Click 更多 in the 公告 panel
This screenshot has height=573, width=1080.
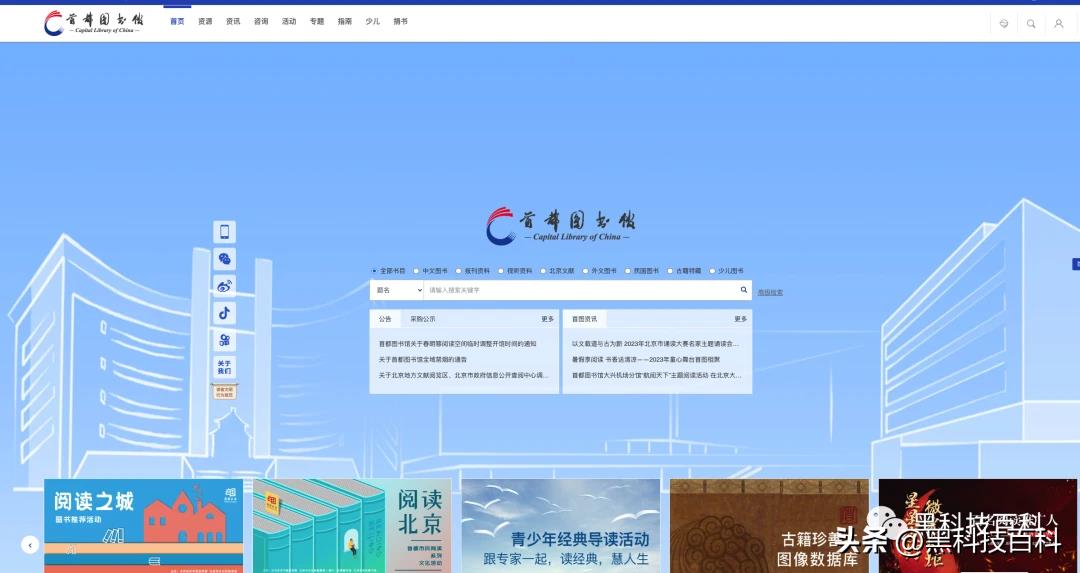point(548,319)
